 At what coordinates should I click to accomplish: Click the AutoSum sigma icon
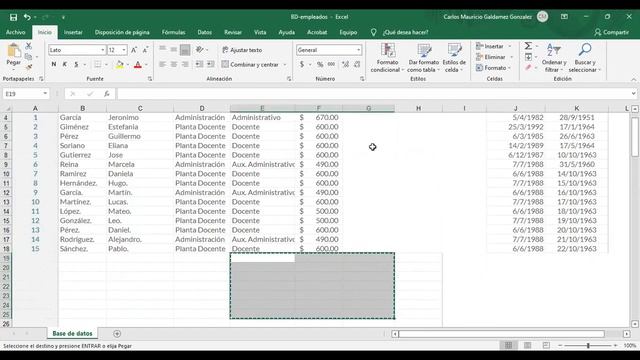point(528,46)
